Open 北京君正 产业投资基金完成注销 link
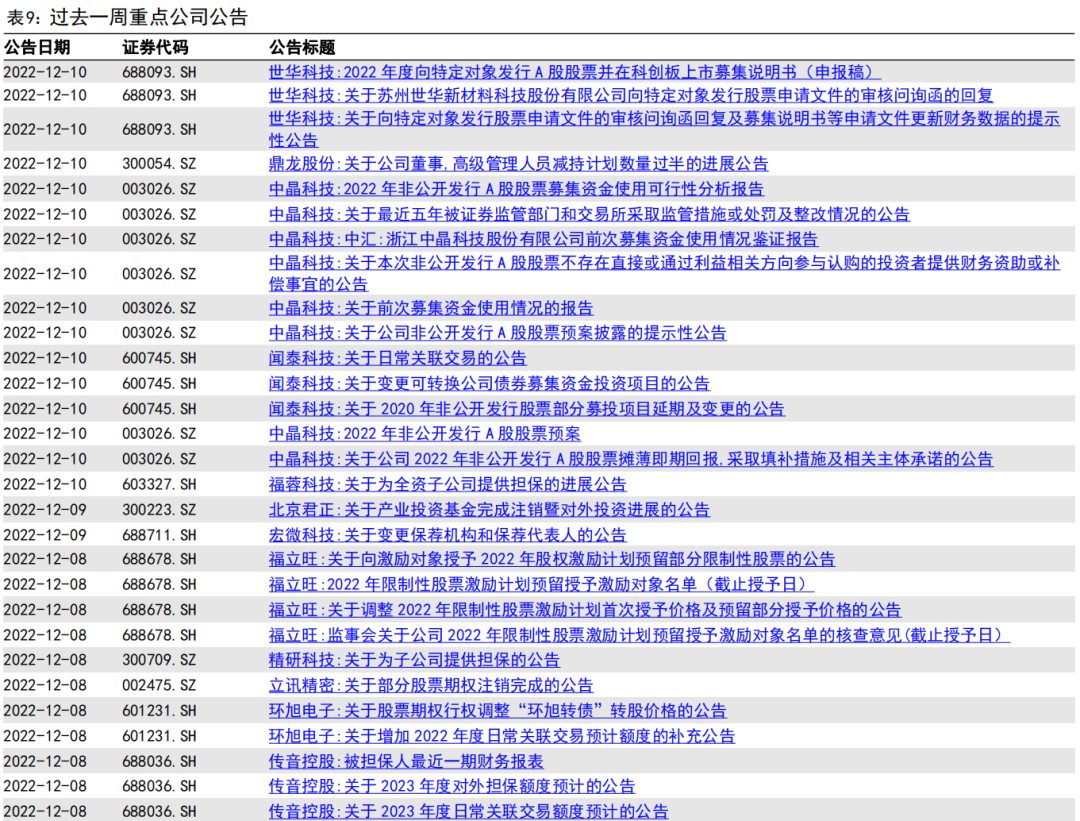The width and height of the screenshot is (1080, 821). pyautogui.click(x=489, y=510)
